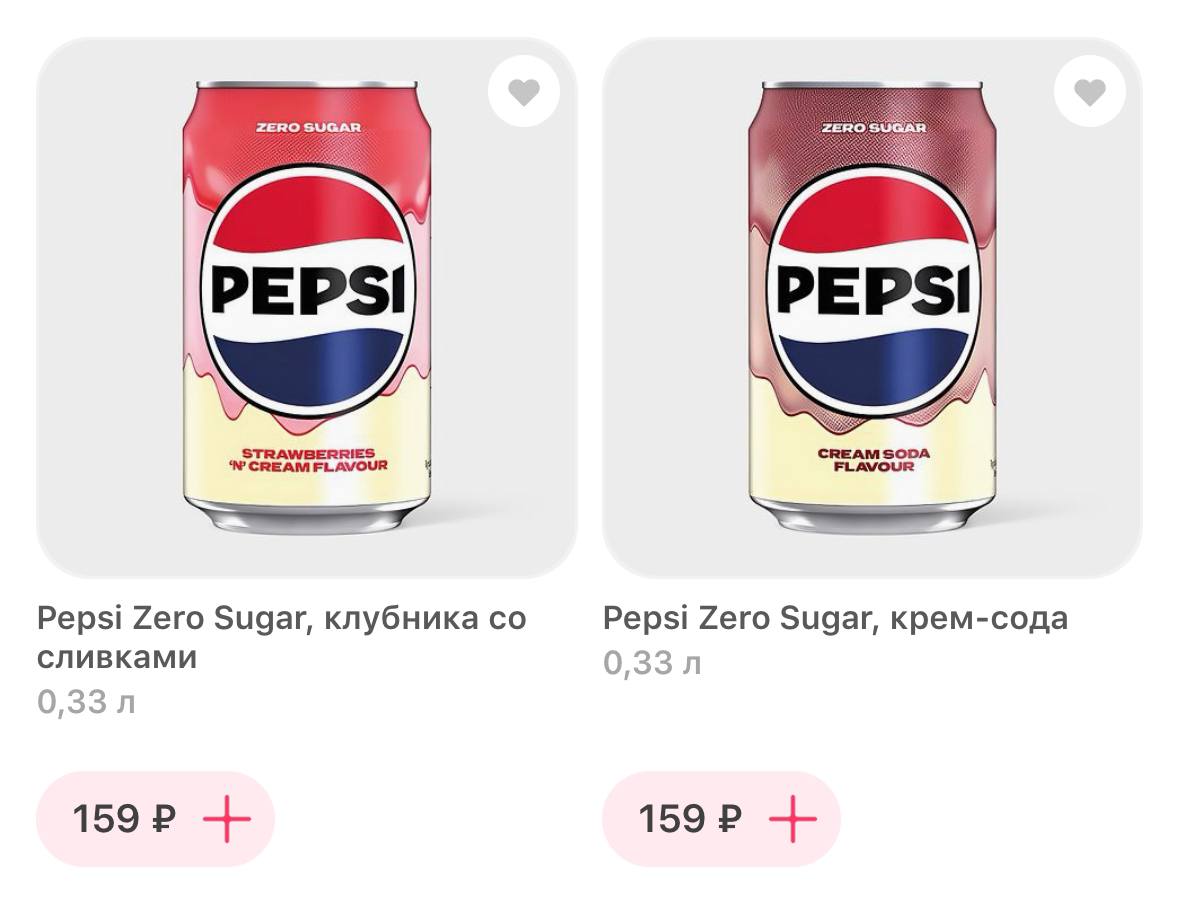Click "ZERO SUGAR" text on the red strawberries can
Viewport: 1179px width, 914px height.
[x=308, y=128]
